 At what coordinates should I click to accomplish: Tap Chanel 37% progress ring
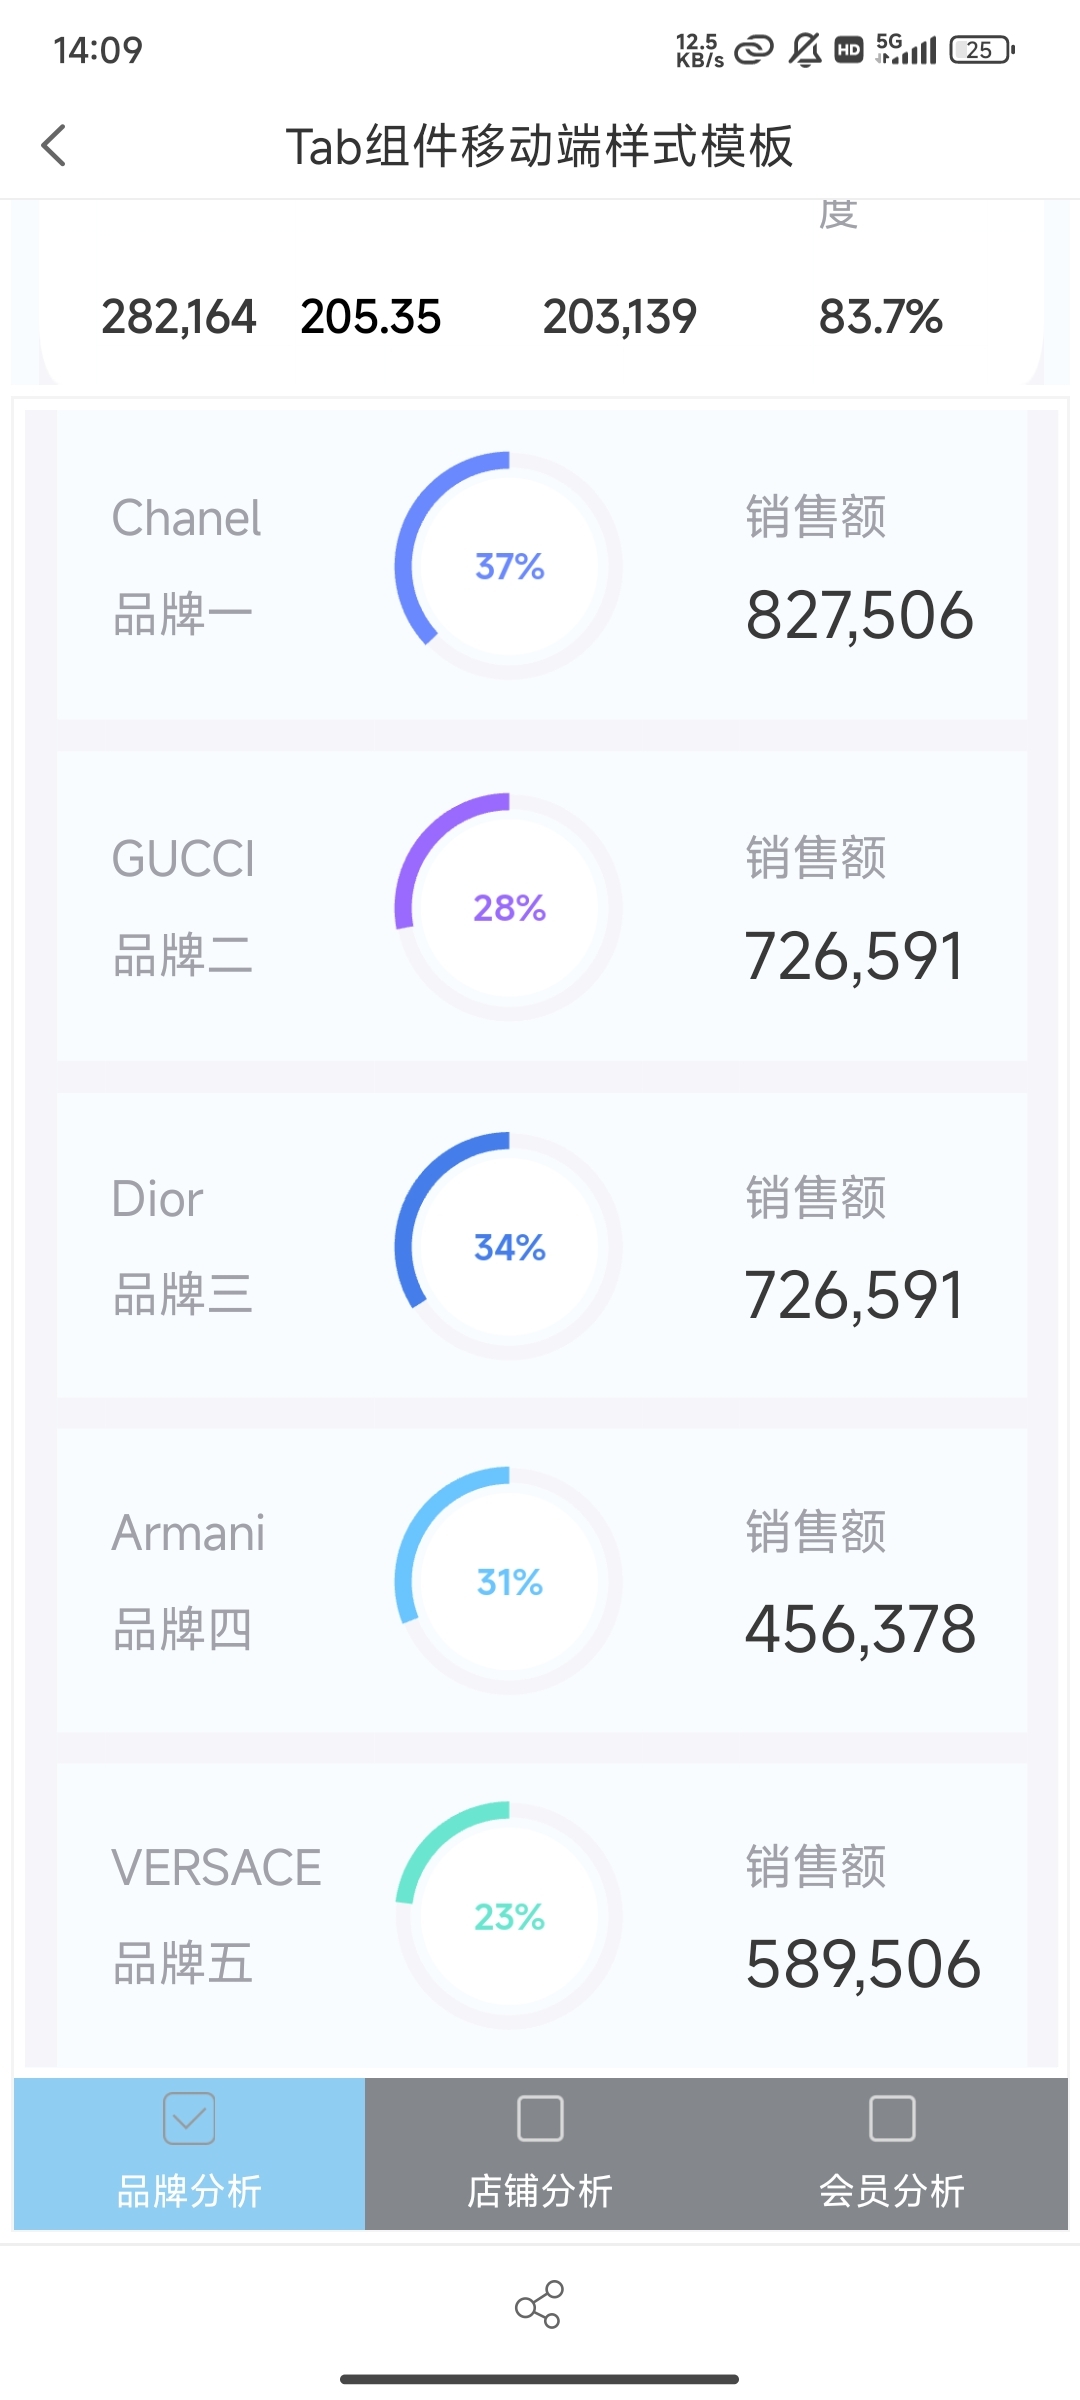509,566
